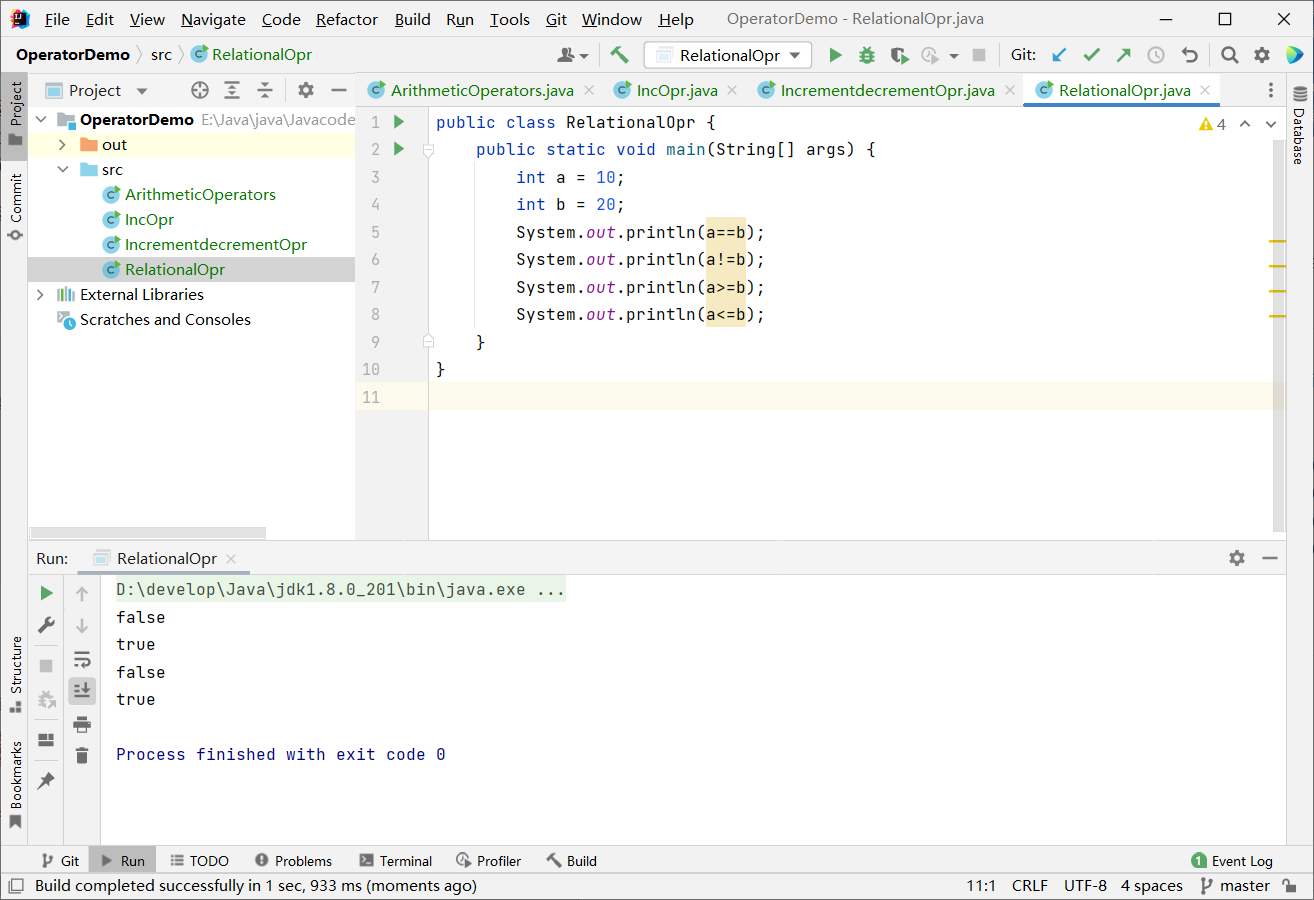Clear console with trash icon
The width and height of the screenshot is (1314, 900).
pos(82,755)
